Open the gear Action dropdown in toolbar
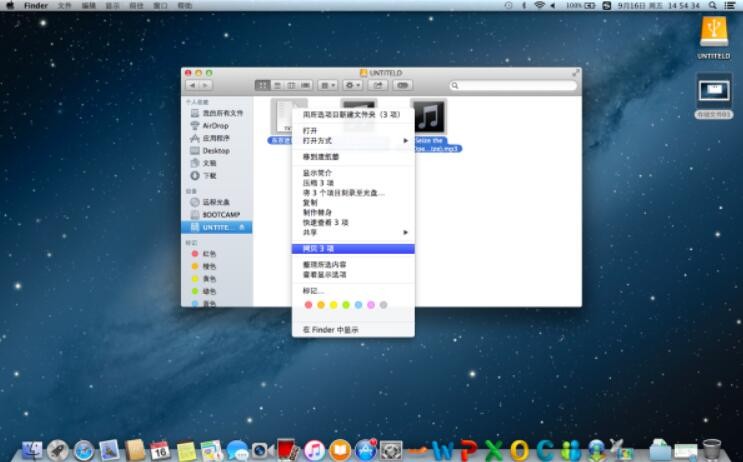 (353, 86)
